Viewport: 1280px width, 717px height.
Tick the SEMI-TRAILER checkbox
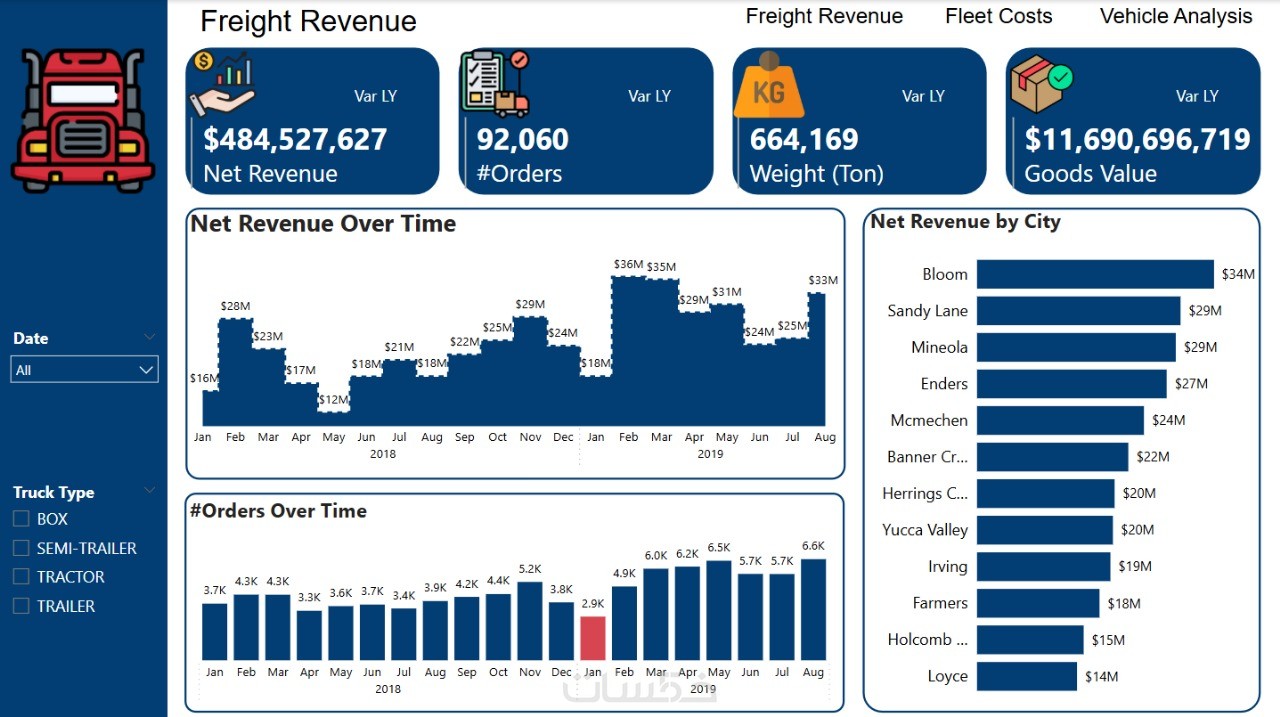[x=21, y=548]
